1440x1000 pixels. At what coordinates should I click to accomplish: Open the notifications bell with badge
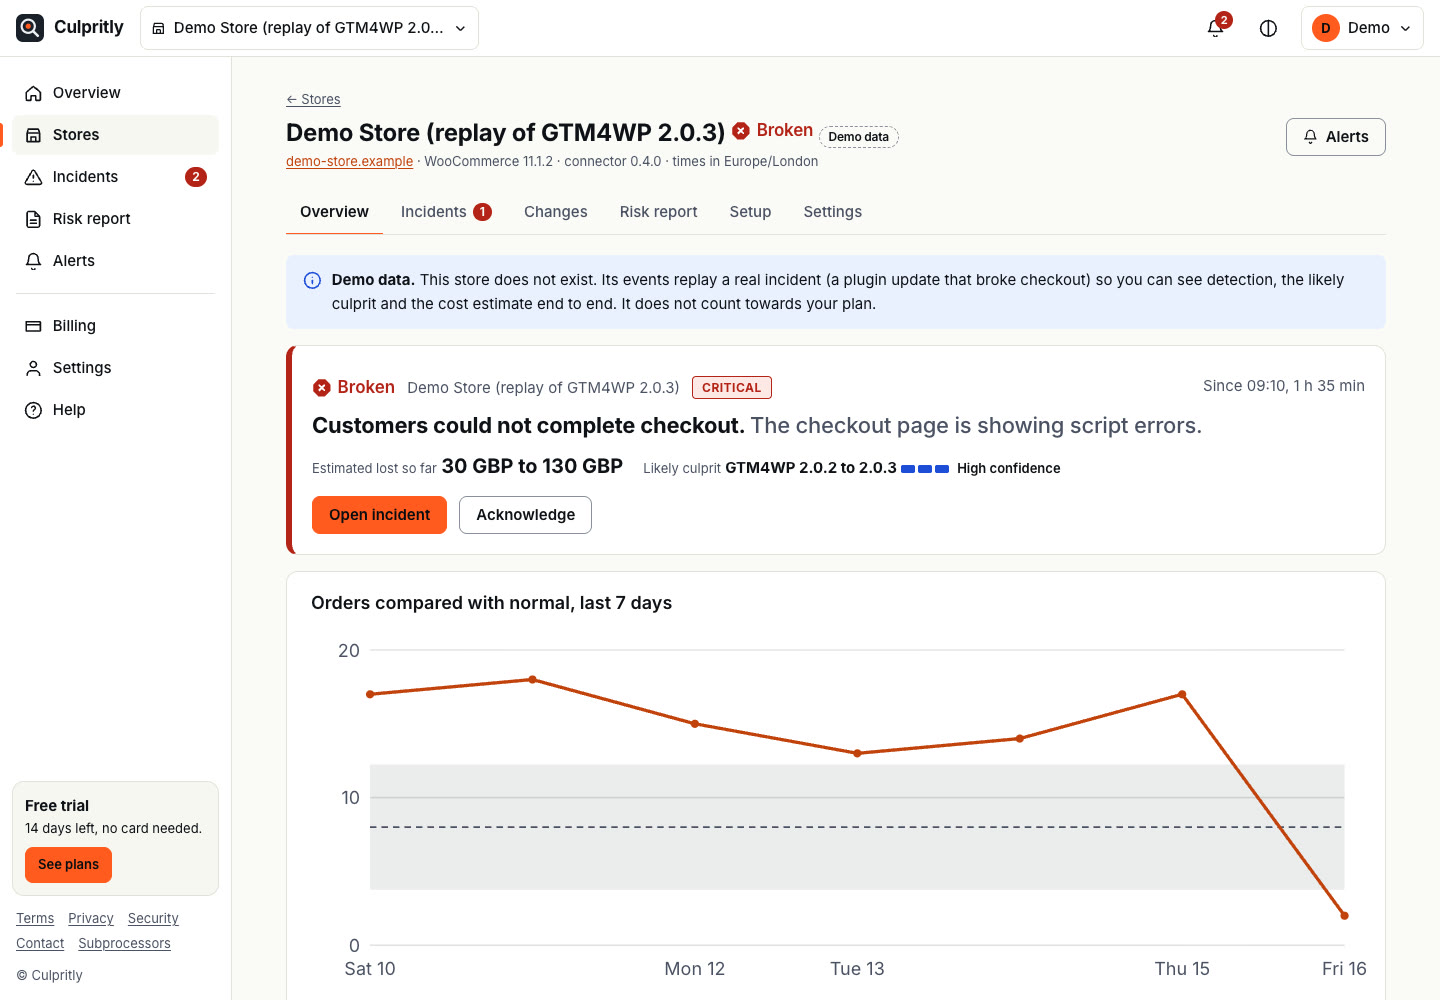1216,28
